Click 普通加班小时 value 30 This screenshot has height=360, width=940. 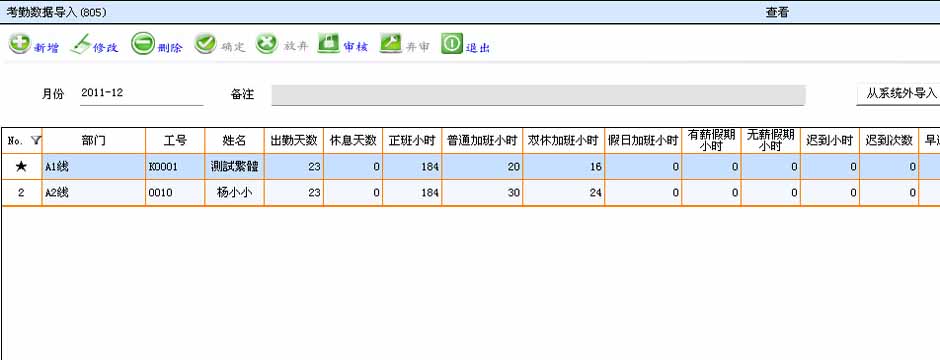click(x=482, y=193)
